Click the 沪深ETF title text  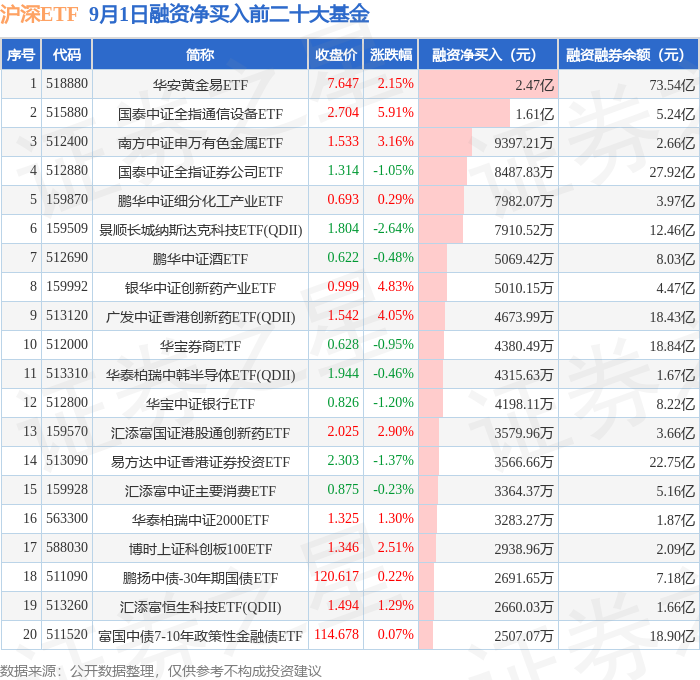[x=39, y=14]
